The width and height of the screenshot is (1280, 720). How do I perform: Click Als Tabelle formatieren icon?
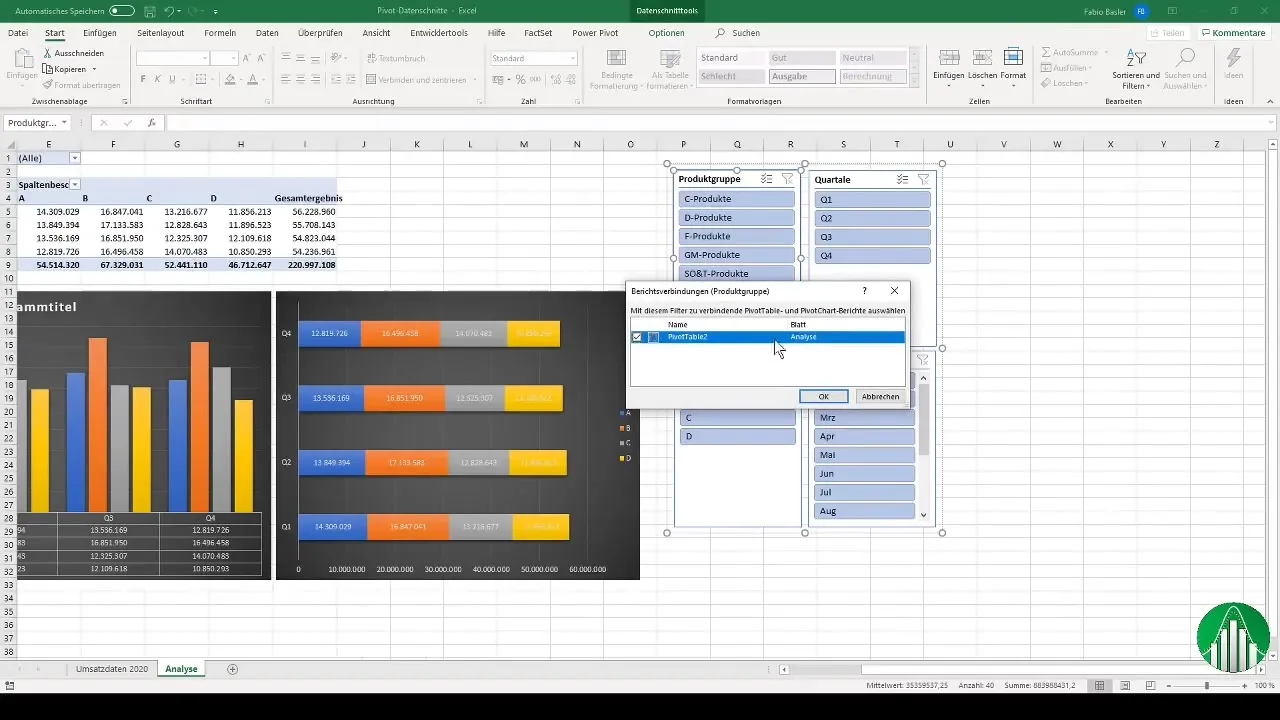pyautogui.click(x=671, y=57)
